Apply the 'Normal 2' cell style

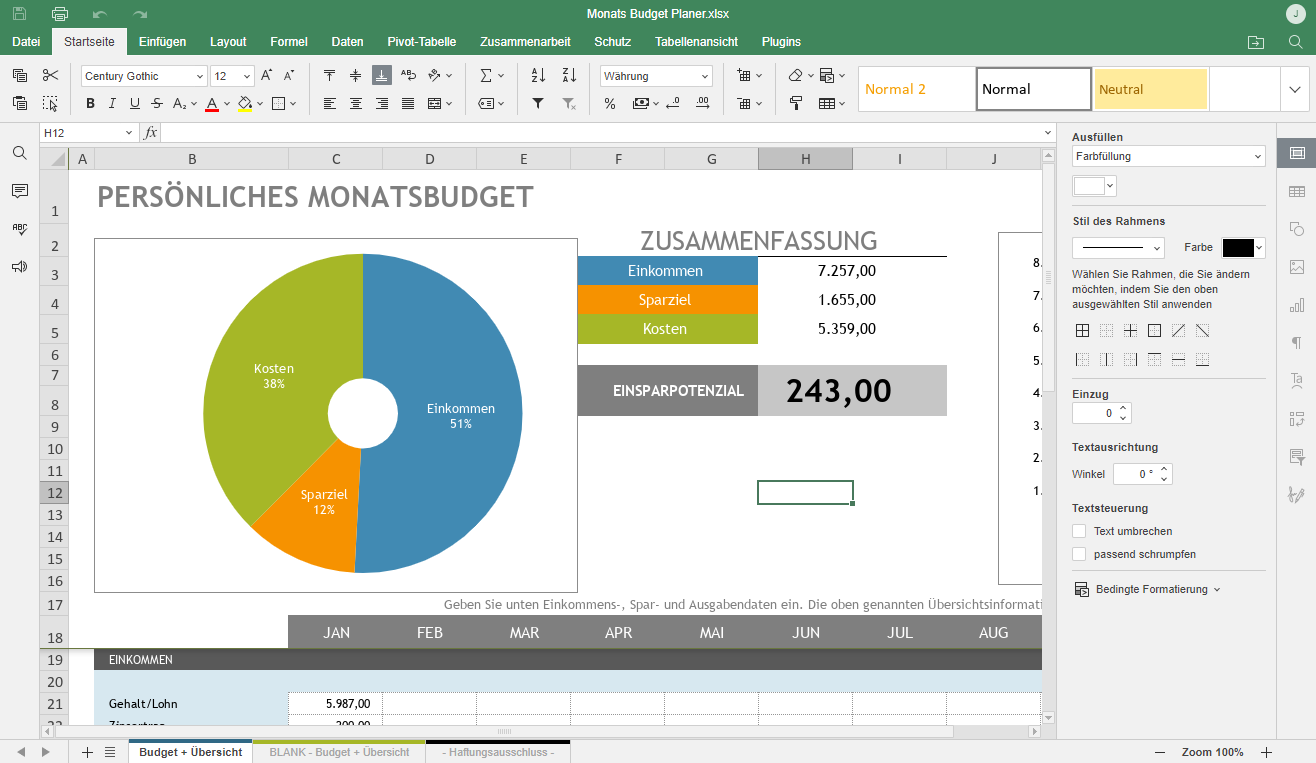point(917,89)
